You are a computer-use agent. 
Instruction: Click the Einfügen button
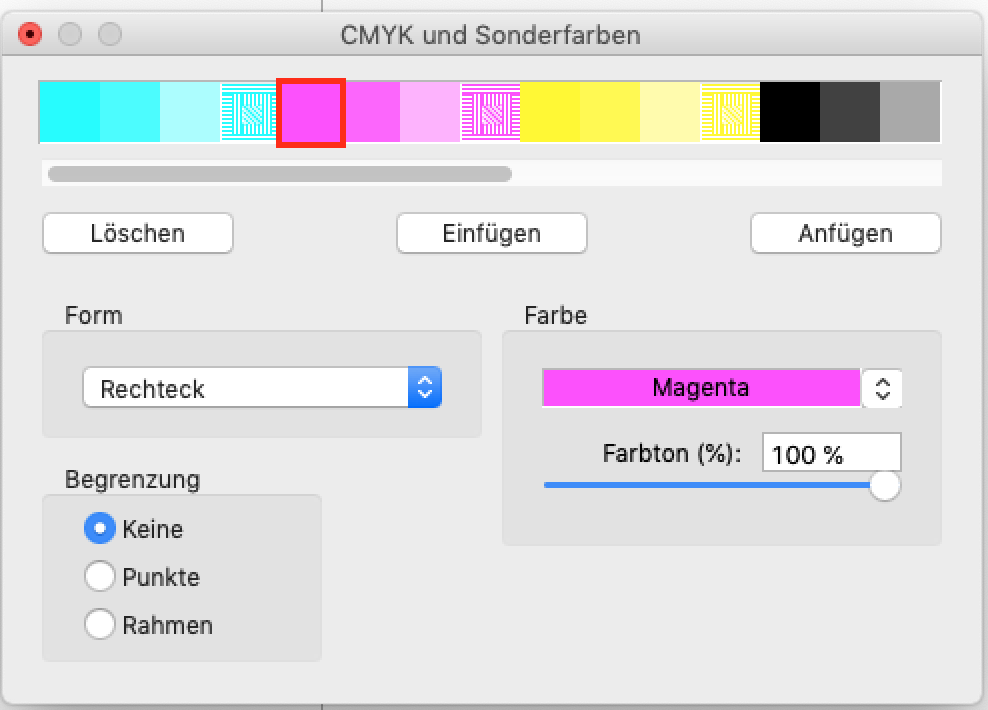492,233
